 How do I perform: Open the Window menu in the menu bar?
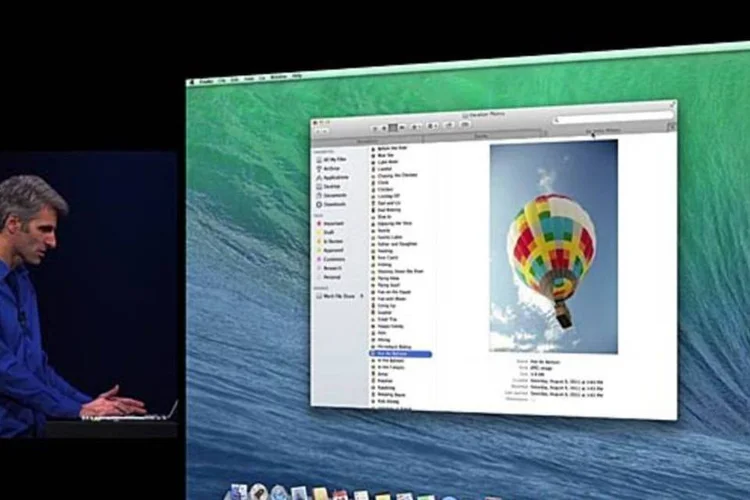tap(278, 77)
